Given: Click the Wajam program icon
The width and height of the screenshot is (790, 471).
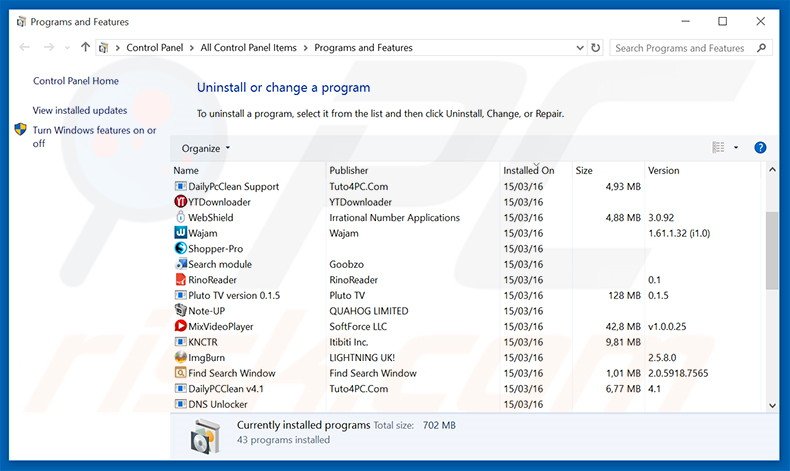Looking at the screenshot, I should (x=180, y=233).
